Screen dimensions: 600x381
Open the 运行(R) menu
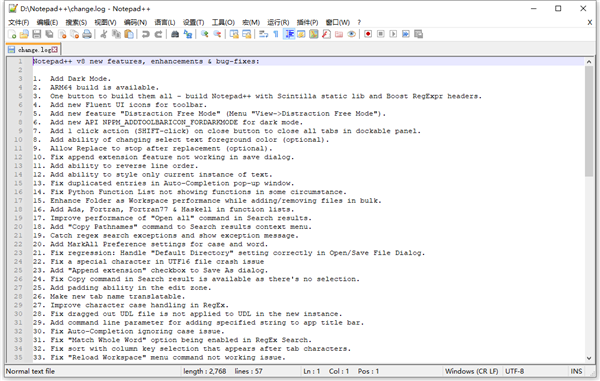(278, 23)
